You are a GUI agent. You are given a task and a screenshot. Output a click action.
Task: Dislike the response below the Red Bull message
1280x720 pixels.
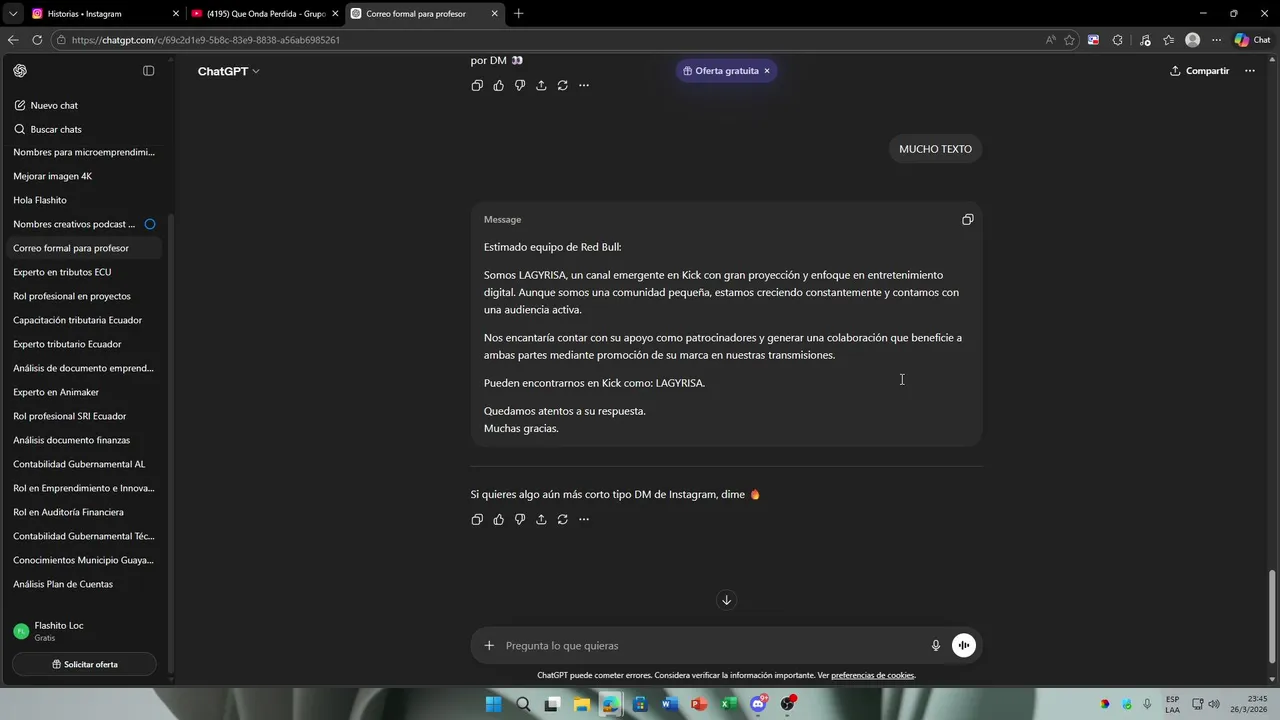(520, 519)
